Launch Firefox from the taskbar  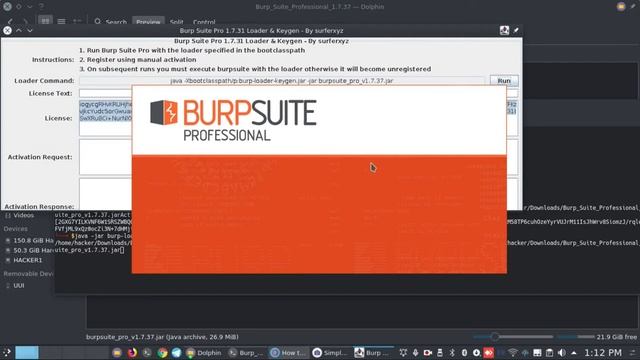(x=132, y=352)
